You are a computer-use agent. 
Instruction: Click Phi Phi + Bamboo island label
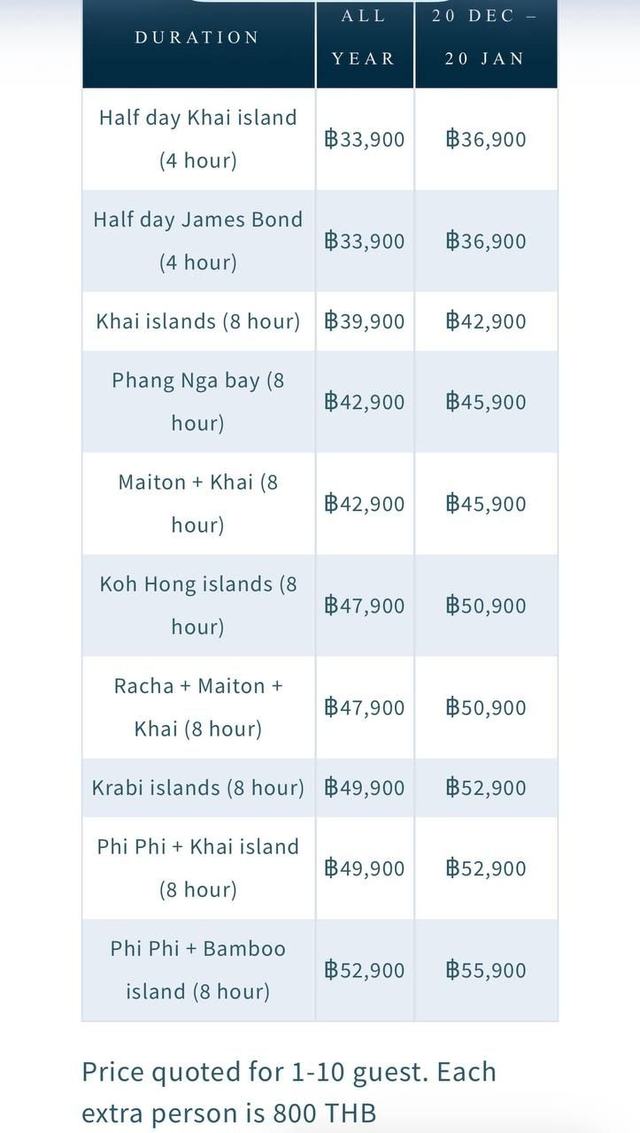point(198,970)
